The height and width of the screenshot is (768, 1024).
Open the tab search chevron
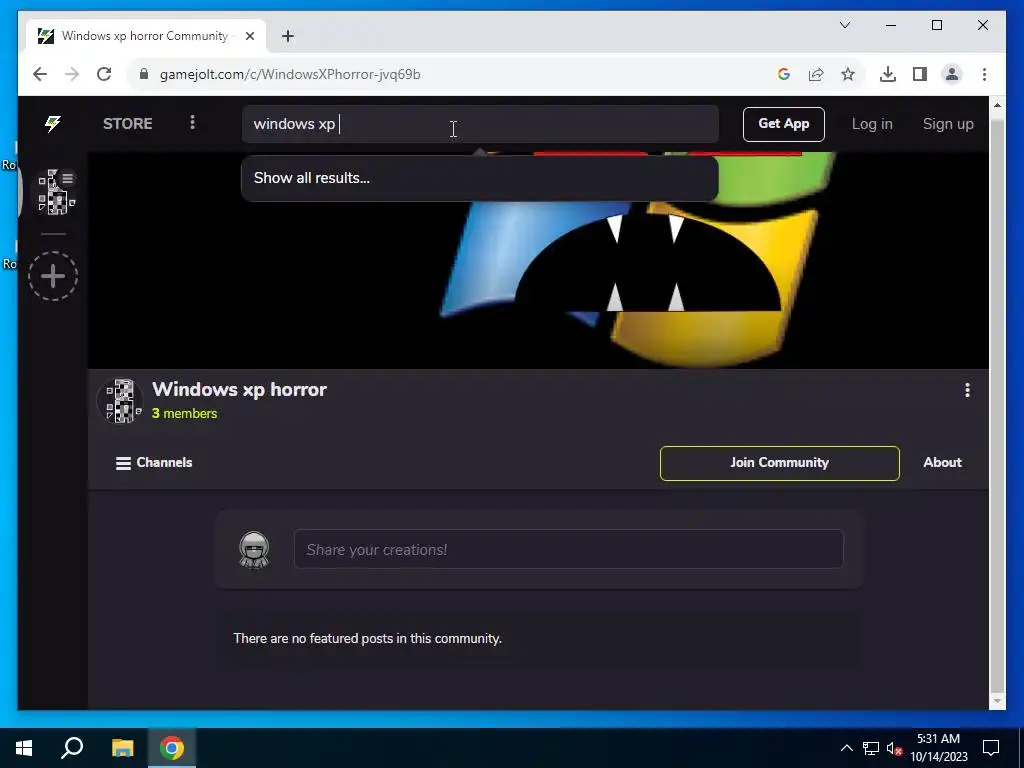pyautogui.click(x=844, y=25)
